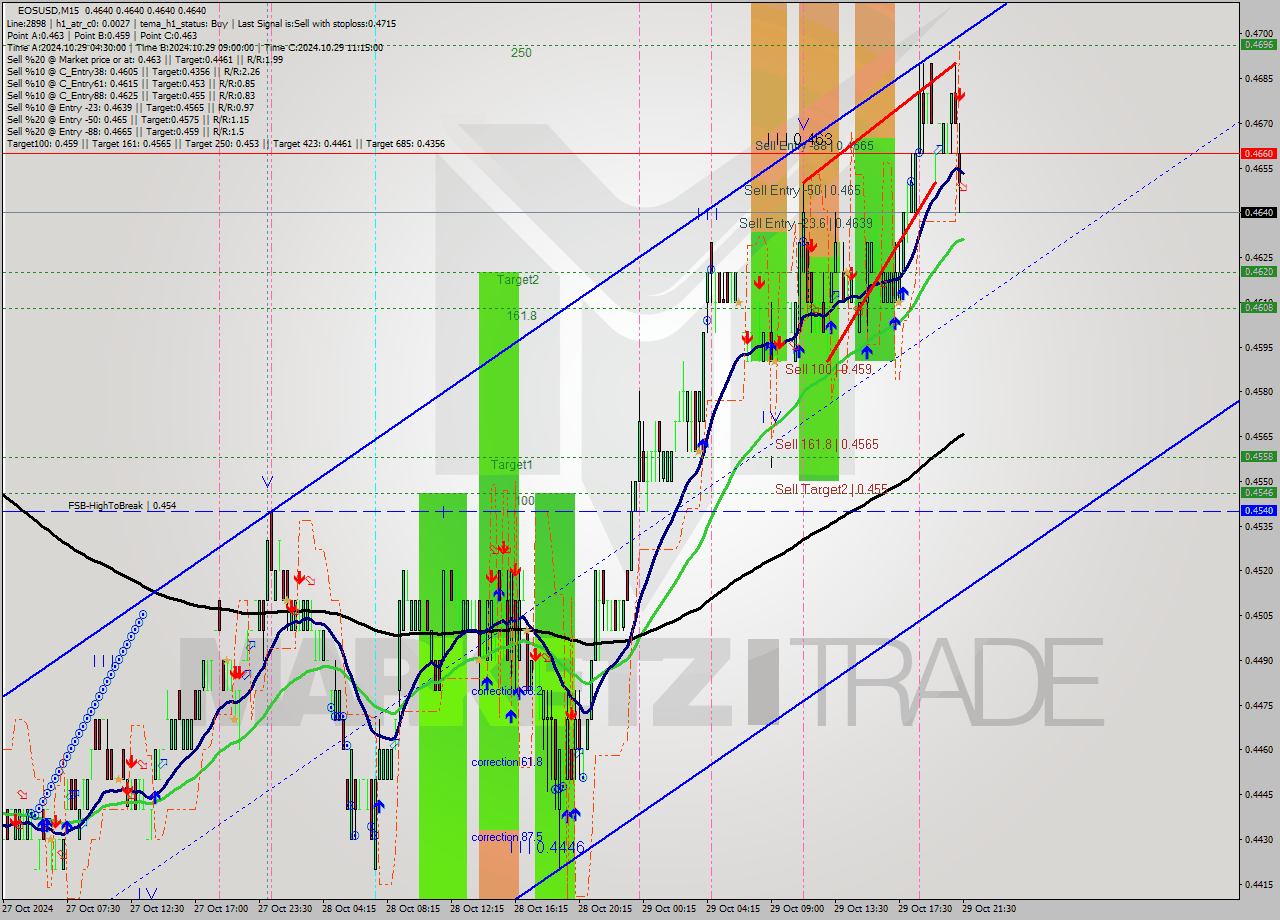Click the green Target2 label
The width and height of the screenshot is (1280, 920).
pos(518,280)
